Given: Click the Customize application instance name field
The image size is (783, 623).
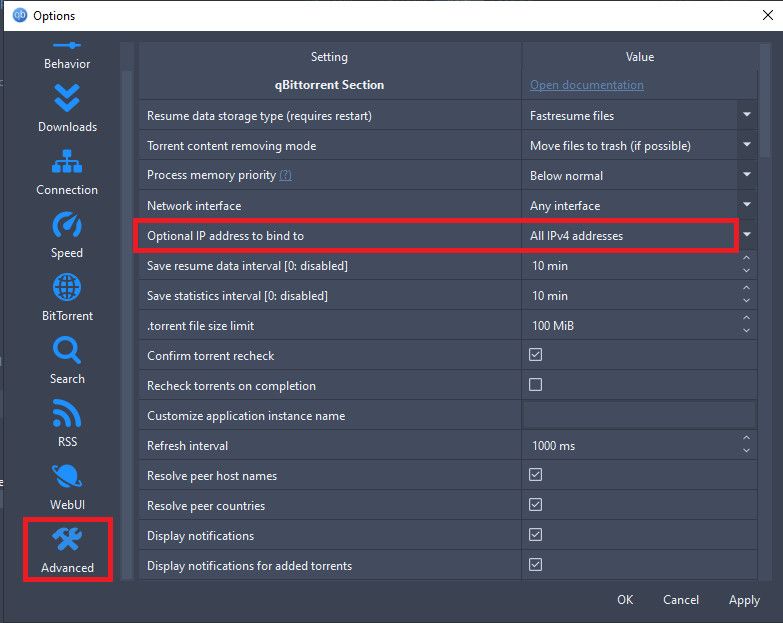Looking at the screenshot, I should pyautogui.click(x=639, y=415).
